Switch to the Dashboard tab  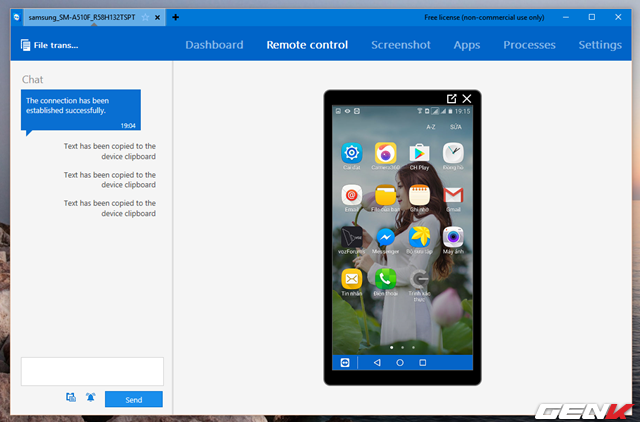pos(214,45)
